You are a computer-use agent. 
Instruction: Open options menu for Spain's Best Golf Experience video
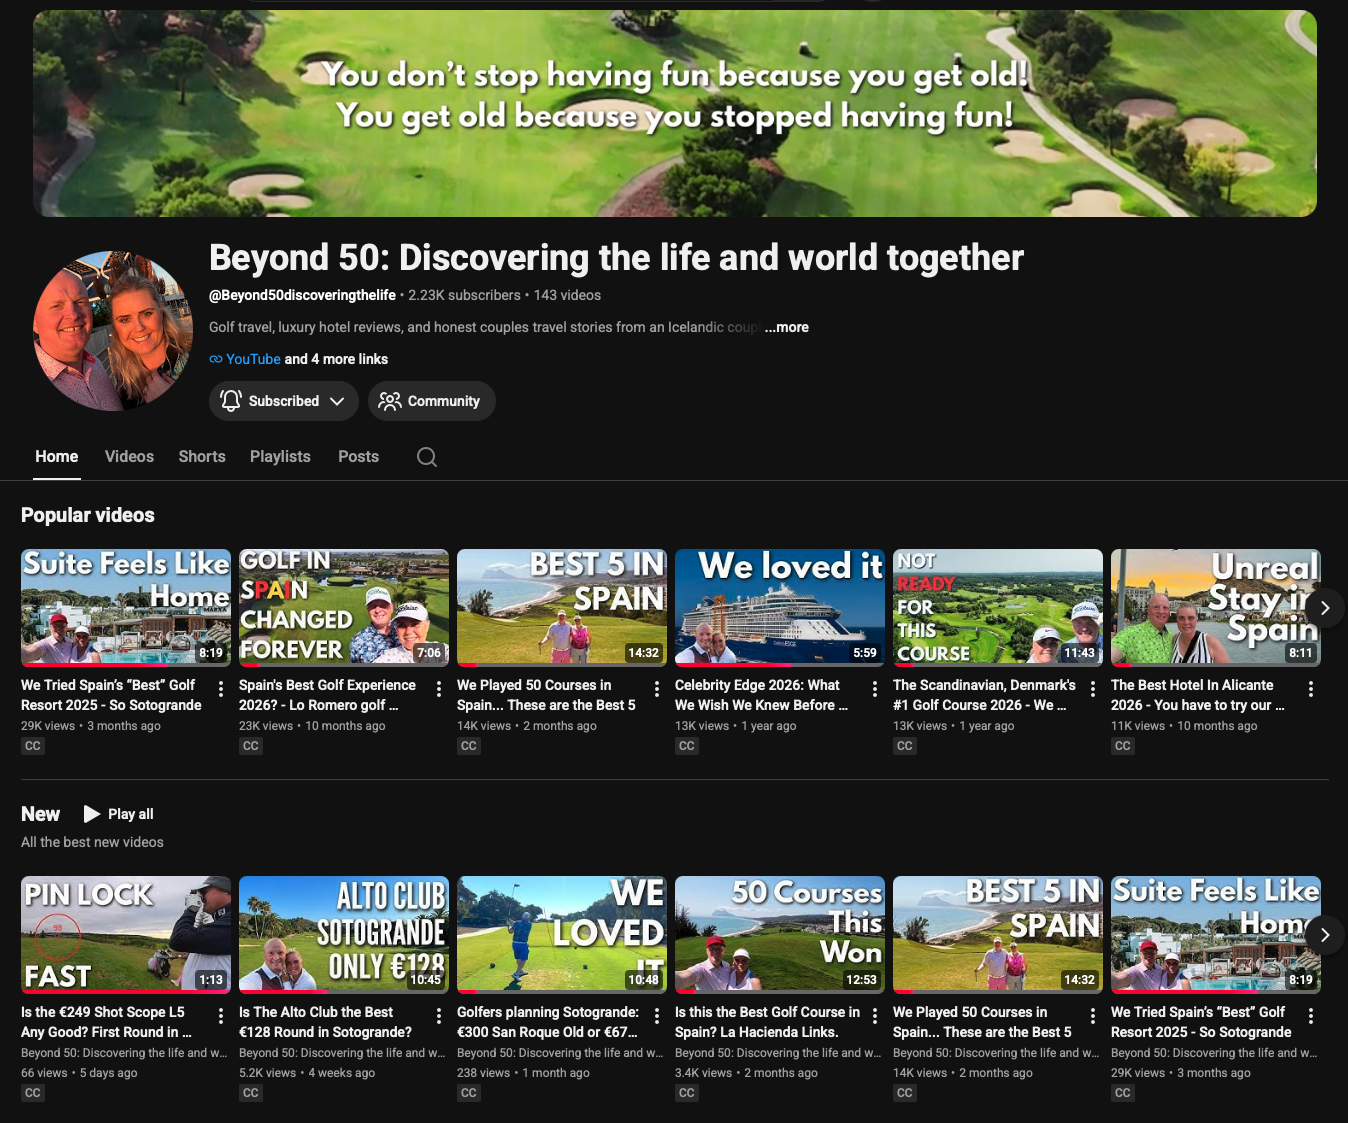point(439,689)
